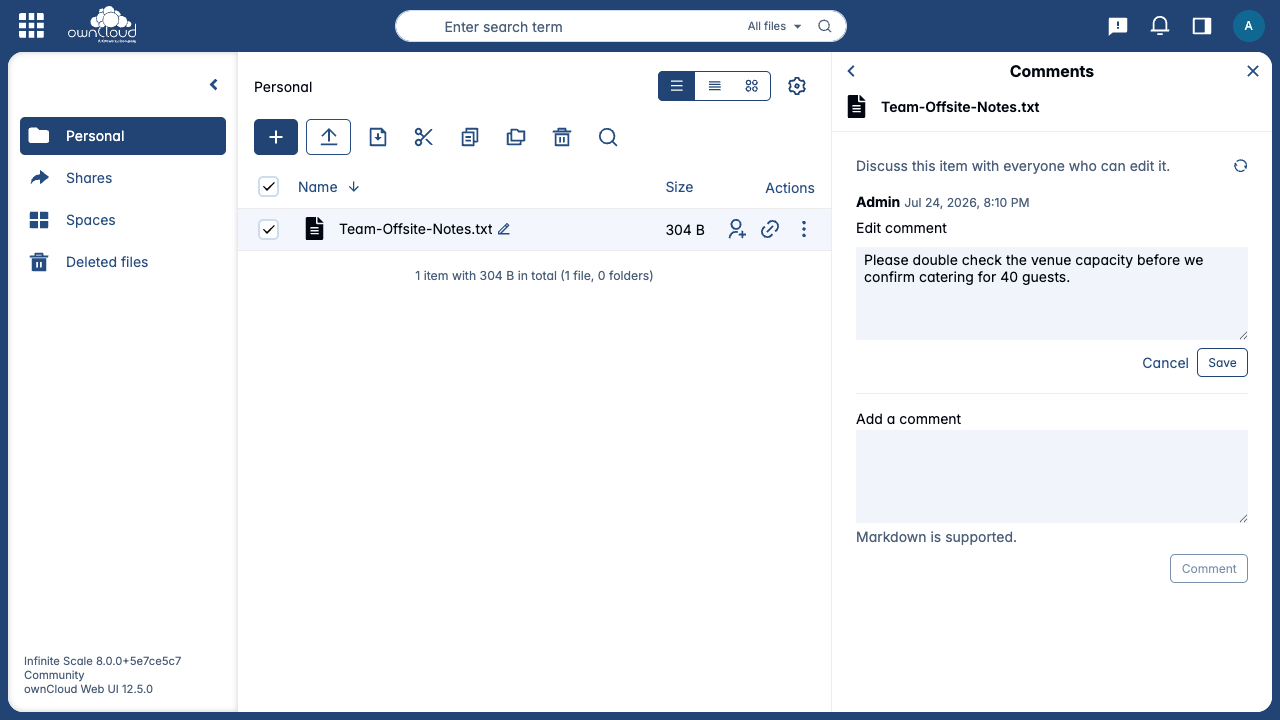The height and width of the screenshot is (720, 1280).
Task: Toggle the right sidebar panel icon
Action: (1202, 26)
